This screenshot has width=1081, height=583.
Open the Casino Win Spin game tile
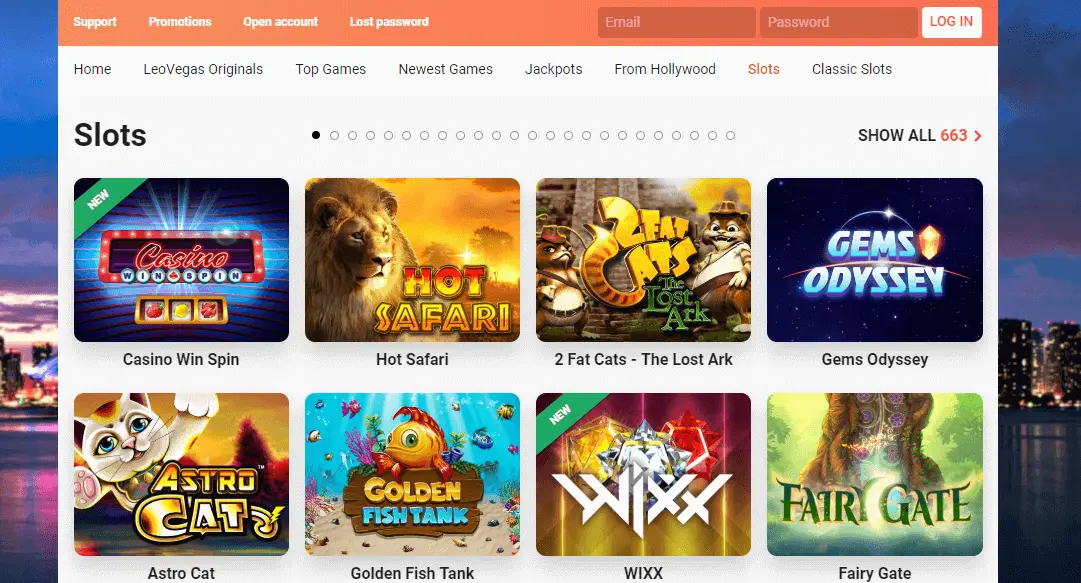(181, 260)
